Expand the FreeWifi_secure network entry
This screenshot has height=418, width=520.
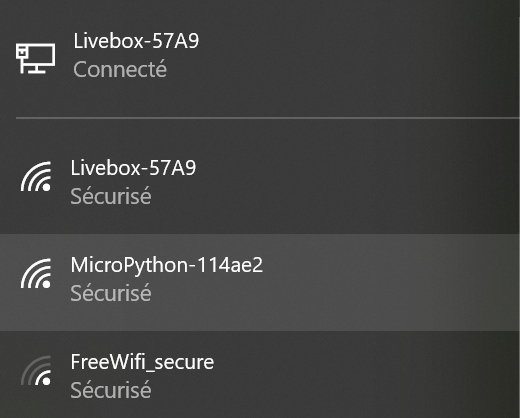point(260,375)
